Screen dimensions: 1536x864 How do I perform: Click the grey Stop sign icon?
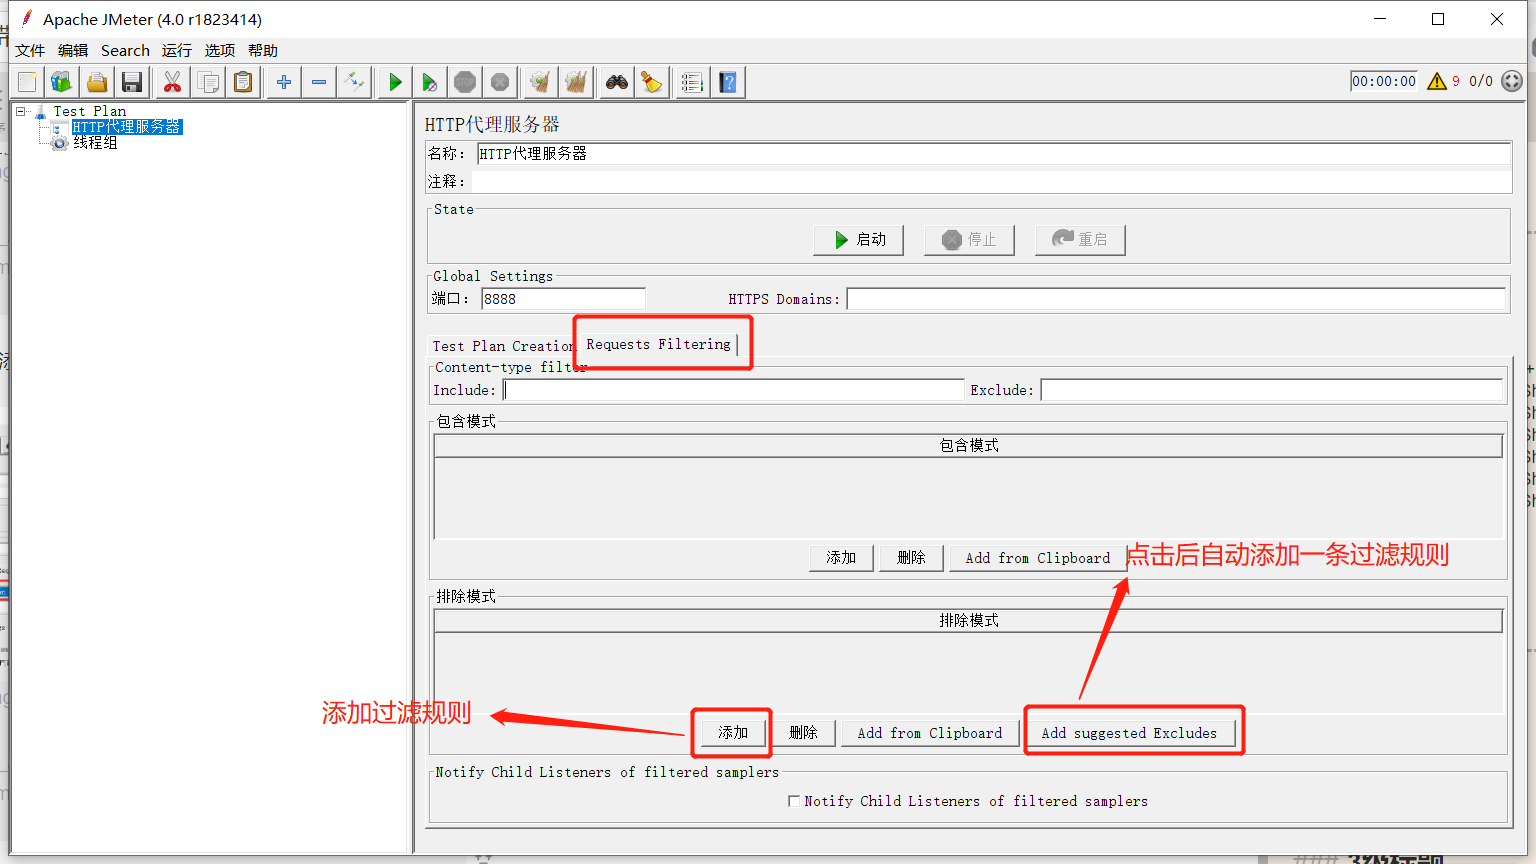click(x=465, y=82)
